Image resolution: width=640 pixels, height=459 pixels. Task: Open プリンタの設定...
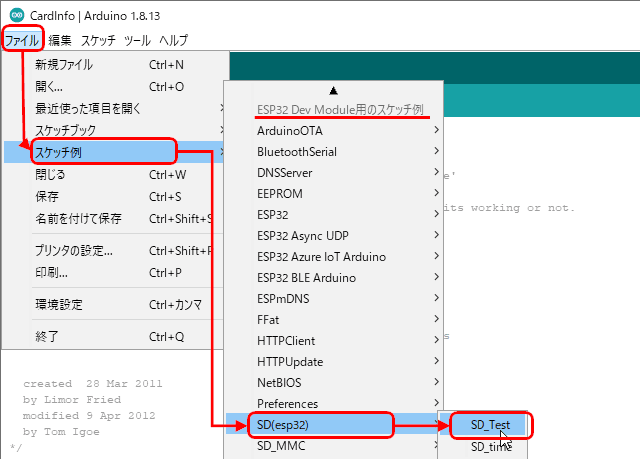click(113, 251)
